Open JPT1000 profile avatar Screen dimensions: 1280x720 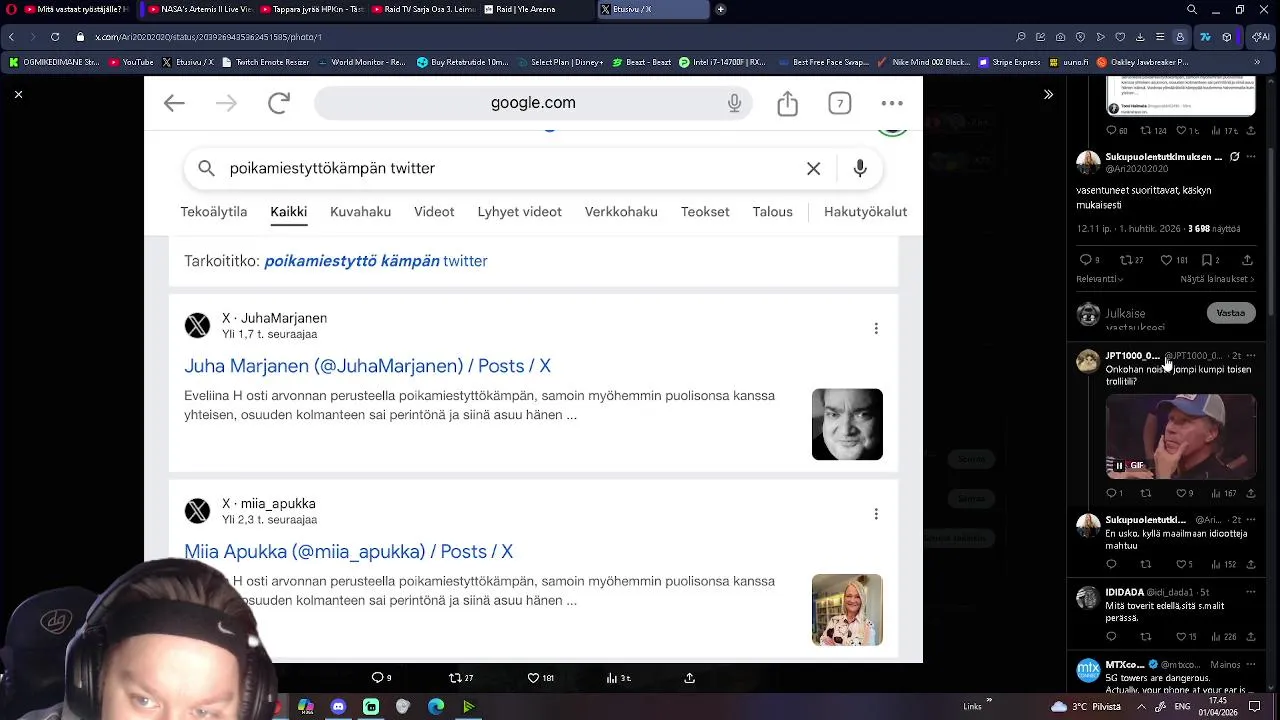tap(1087, 361)
